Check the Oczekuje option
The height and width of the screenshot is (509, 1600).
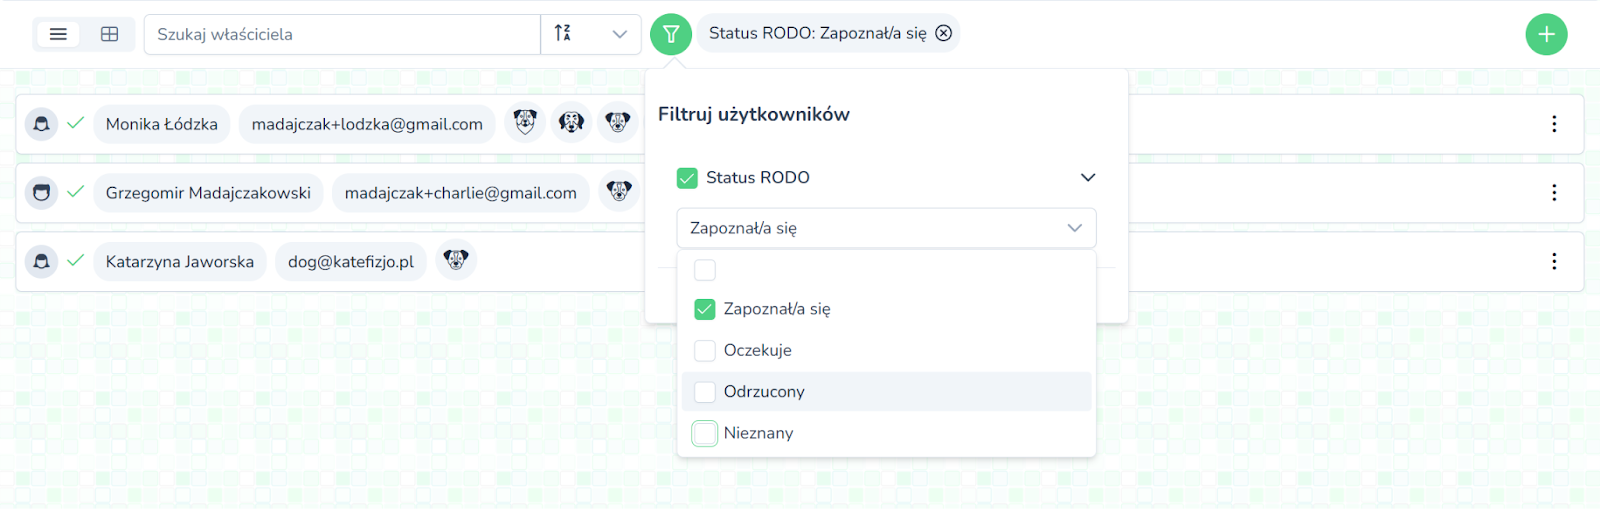[x=705, y=351]
